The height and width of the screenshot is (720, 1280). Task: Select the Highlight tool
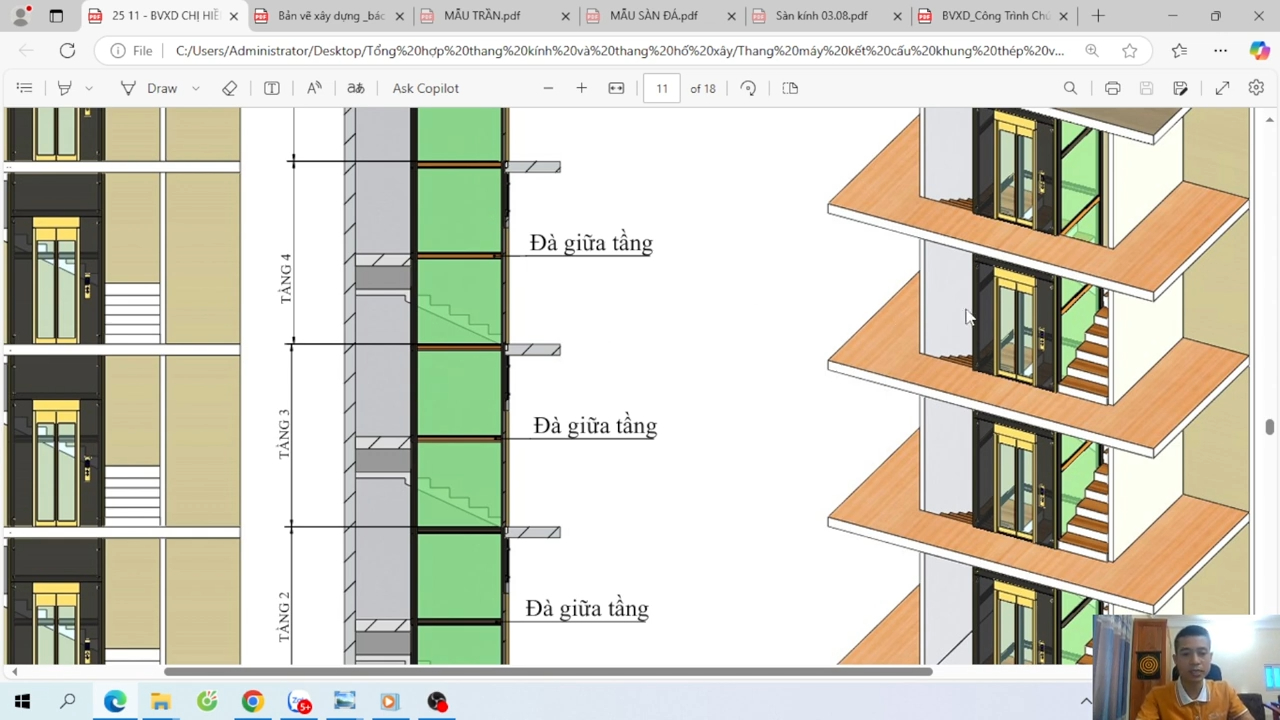coord(65,88)
